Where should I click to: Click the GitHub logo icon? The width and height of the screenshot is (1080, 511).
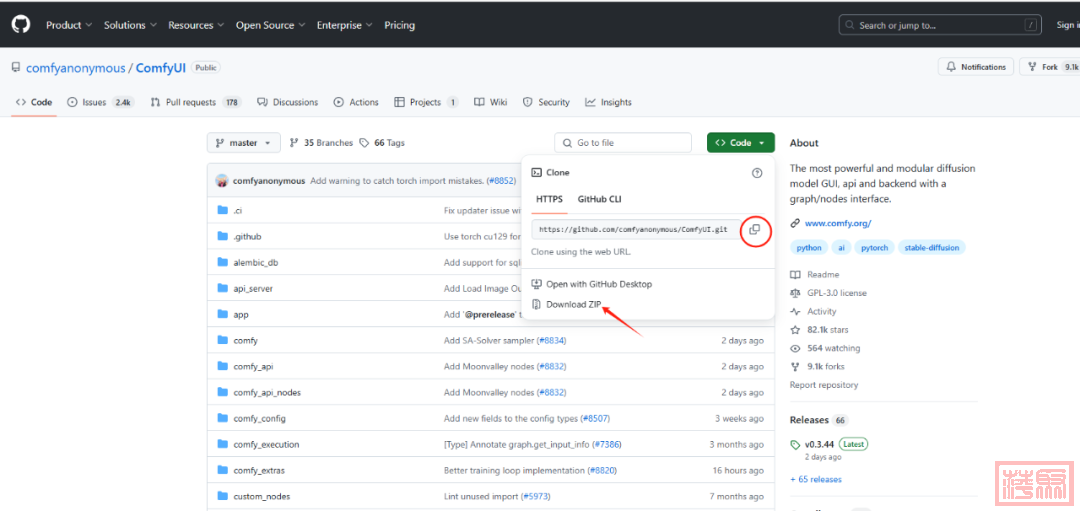(21, 25)
